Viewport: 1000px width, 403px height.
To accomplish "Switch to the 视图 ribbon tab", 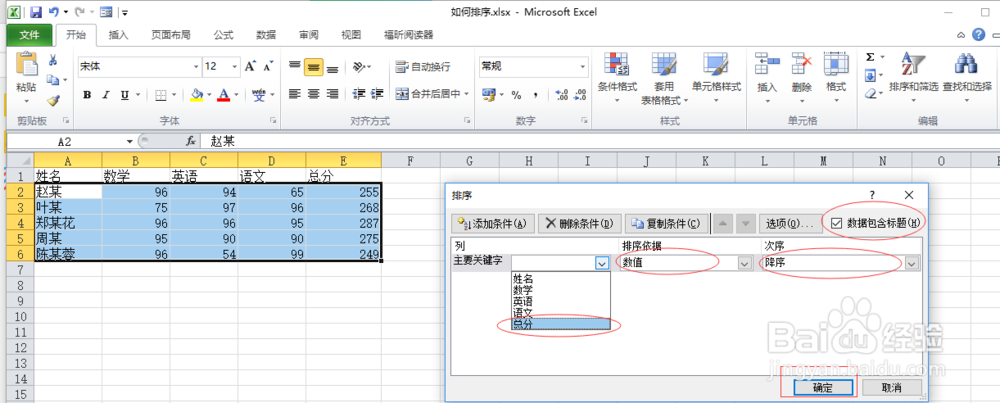I will (x=351, y=35).
